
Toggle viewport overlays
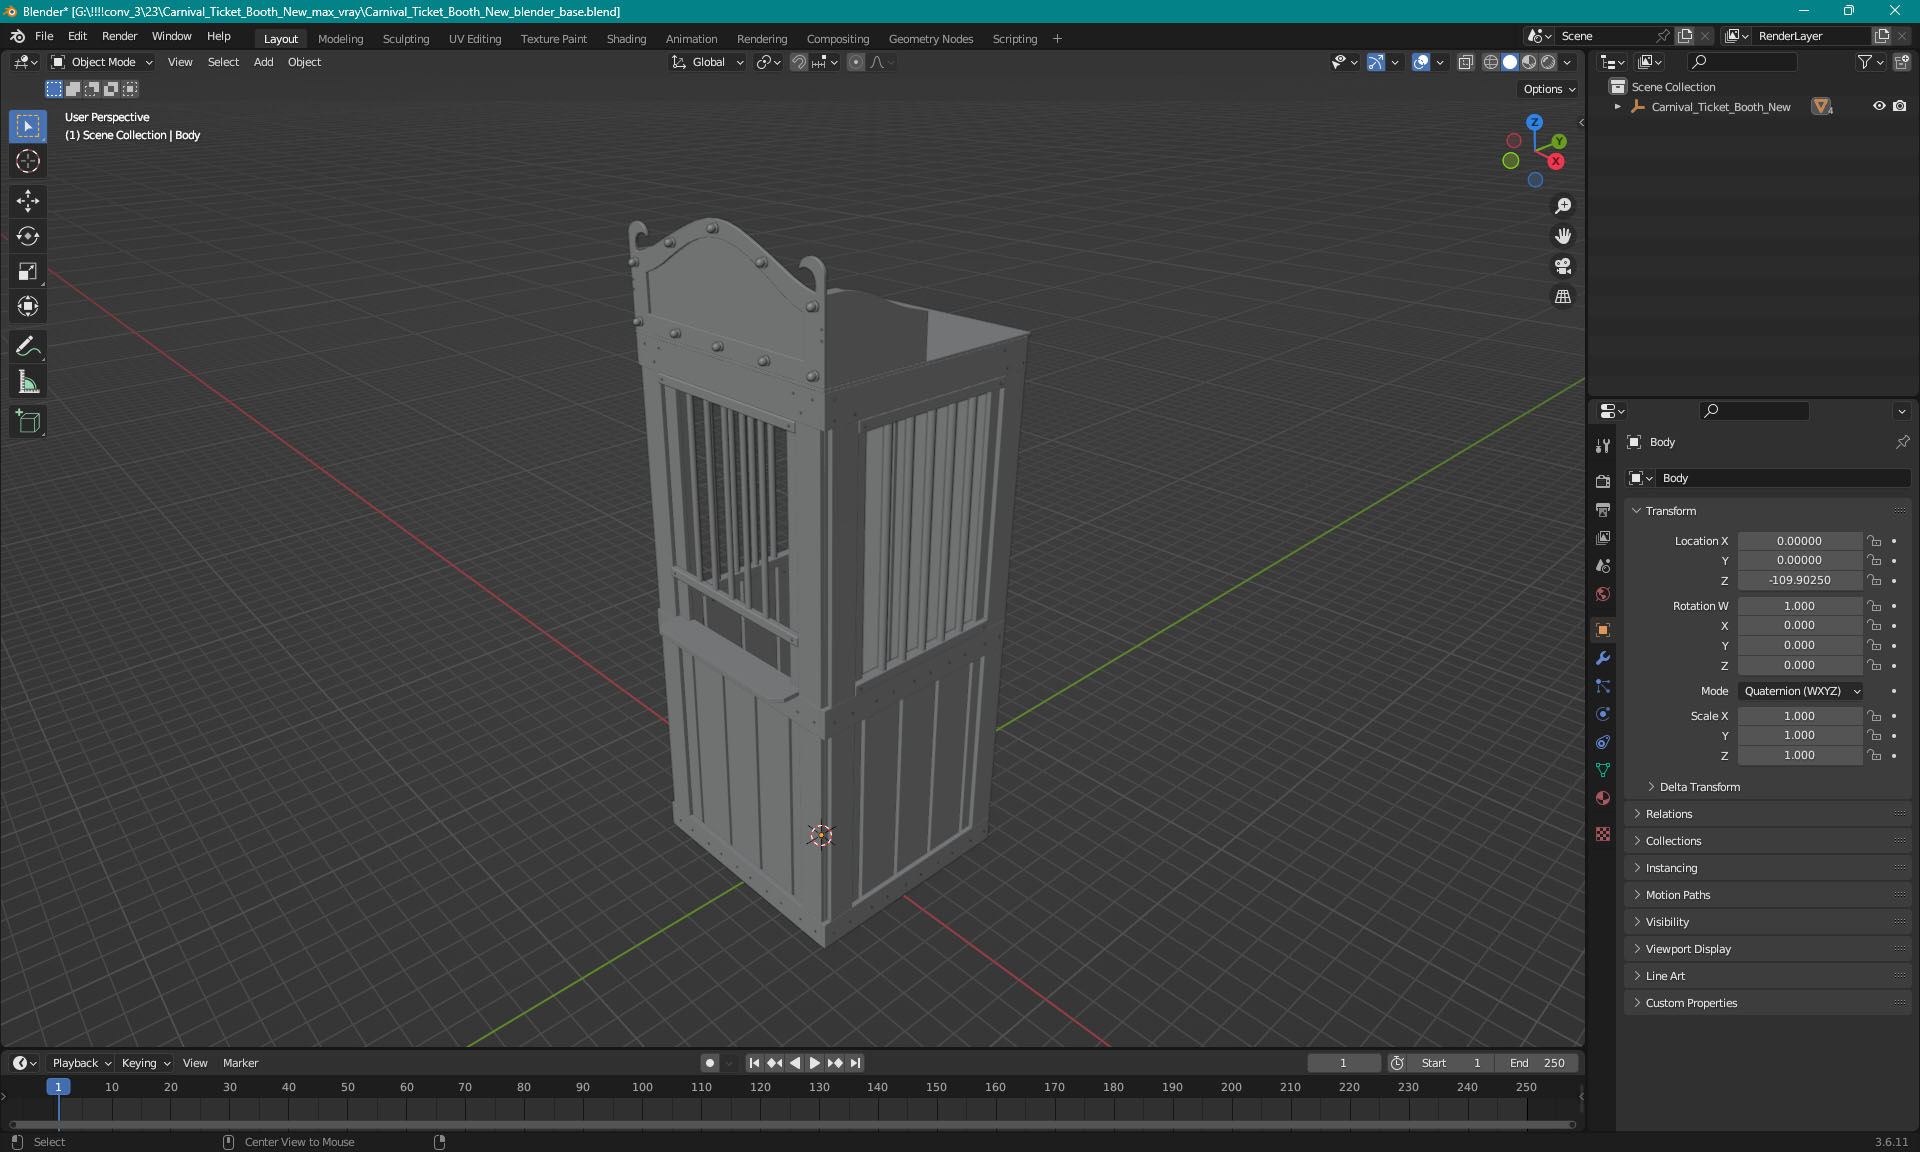click(1421, 62)
